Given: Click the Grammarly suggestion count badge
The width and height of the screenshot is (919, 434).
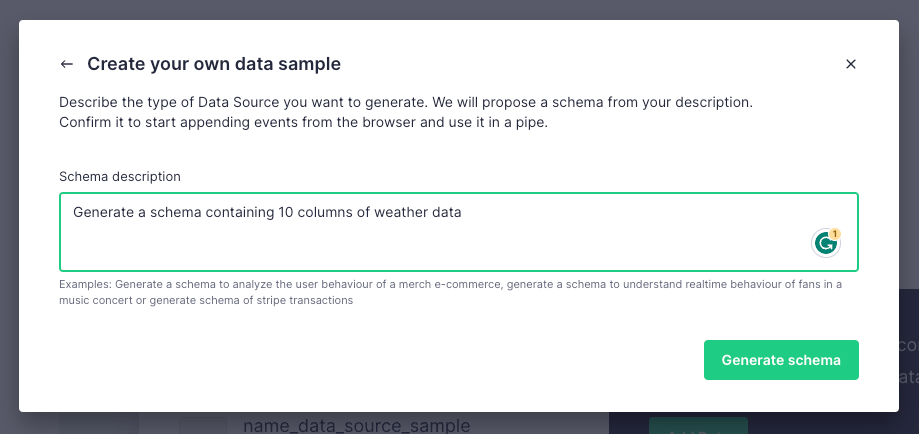Looking at the screenshot, I should point(835,234).
